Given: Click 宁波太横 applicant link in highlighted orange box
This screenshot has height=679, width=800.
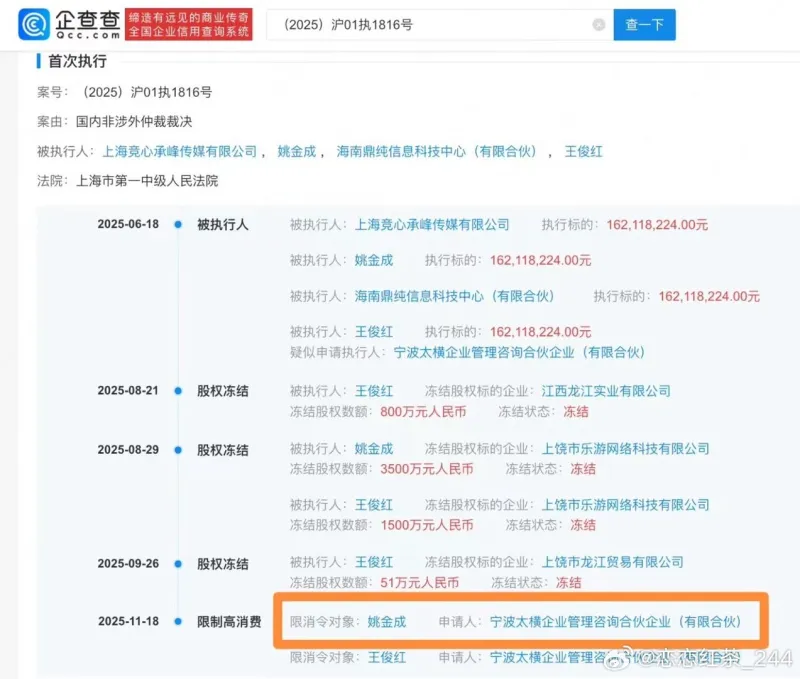Looking at the screenshot, I should coord(615,622).
